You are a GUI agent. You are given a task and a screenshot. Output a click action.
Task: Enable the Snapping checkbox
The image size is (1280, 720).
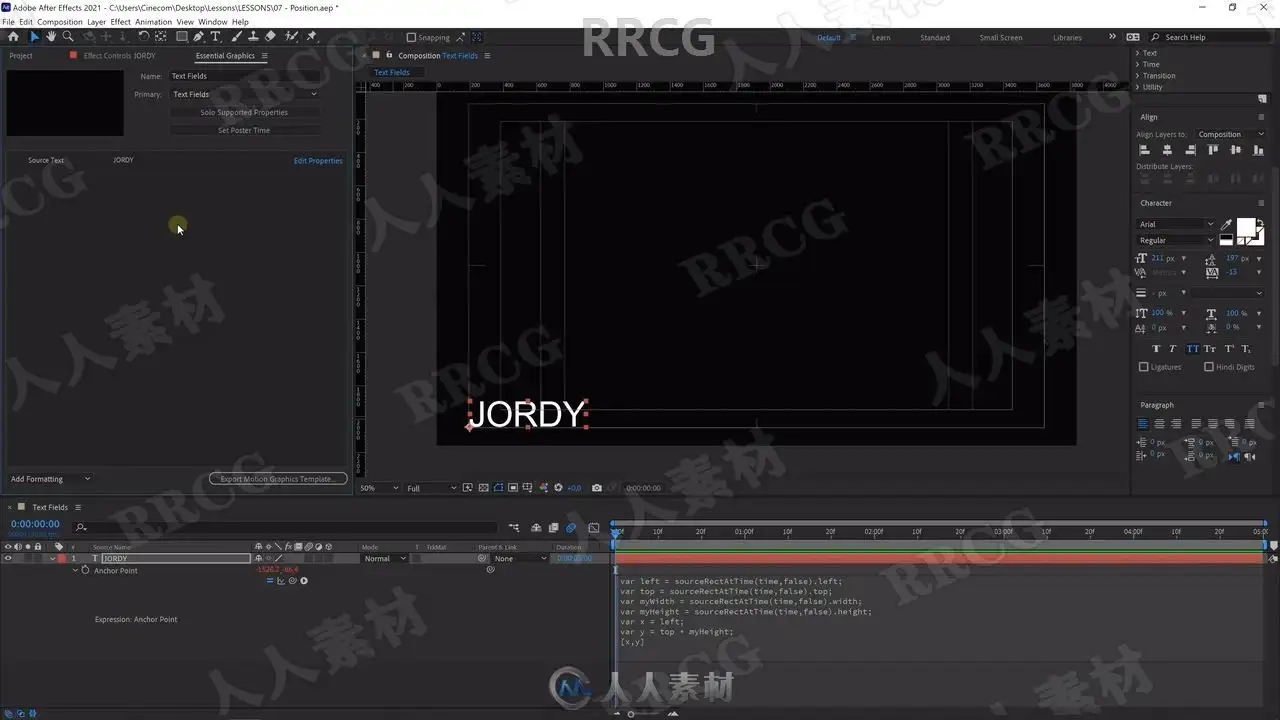pos(412,38)
